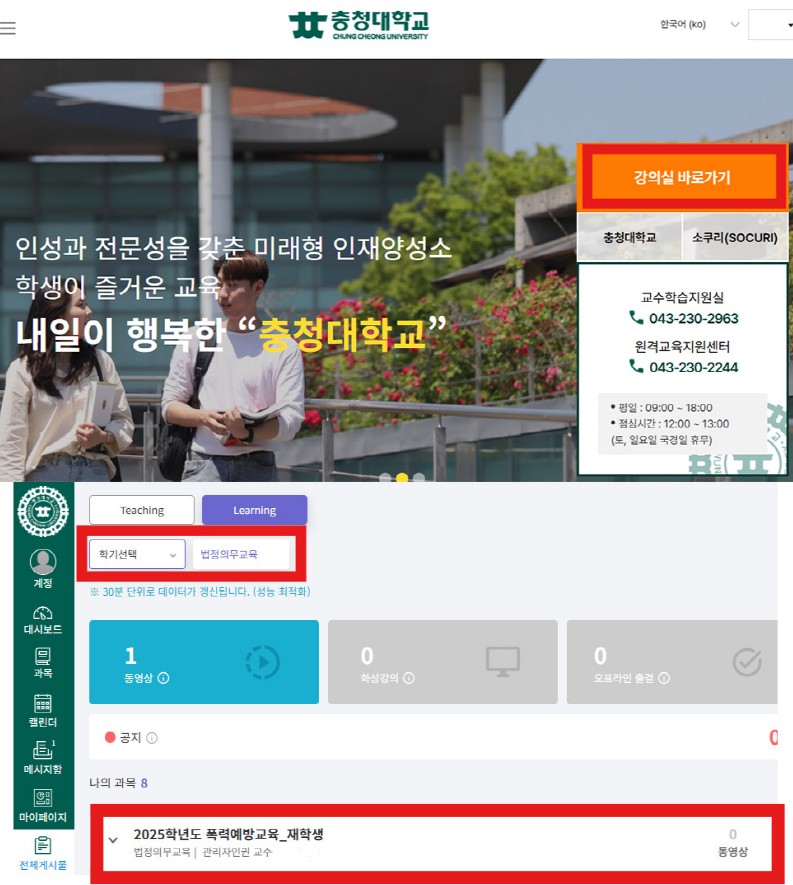This screenshot has height=885, width=793.
Task: Click the info icon beside 공지
Action: (x=152, y=738)
